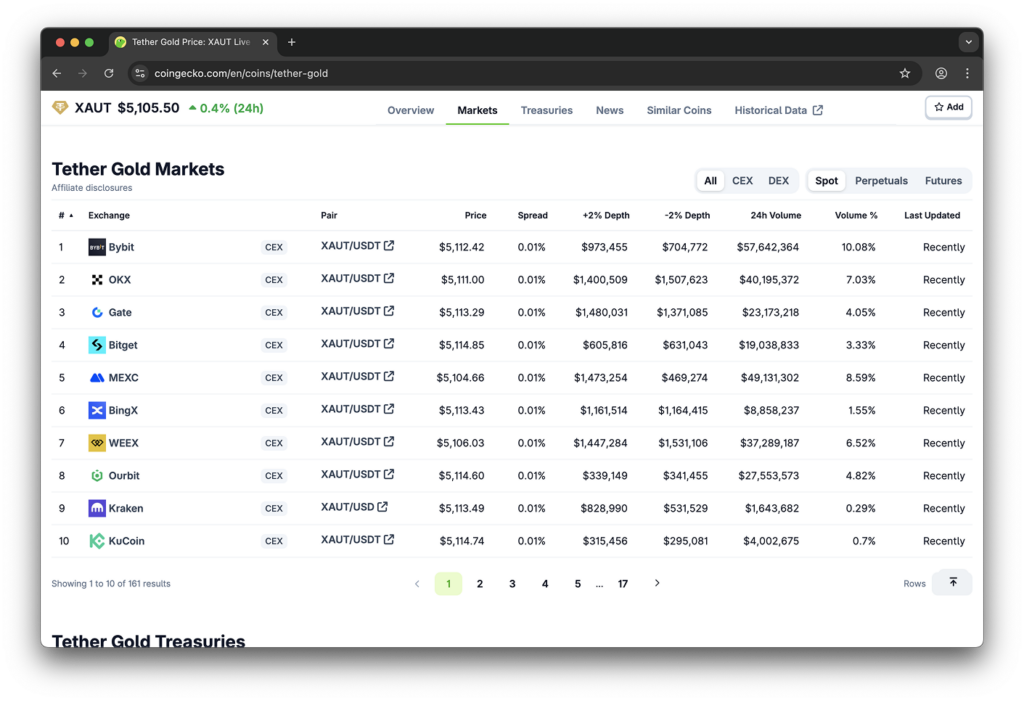Image resolution: width=1024 pixels, height=701 pixels.
Task: Click the browser address bar URL
Action: 241,73
